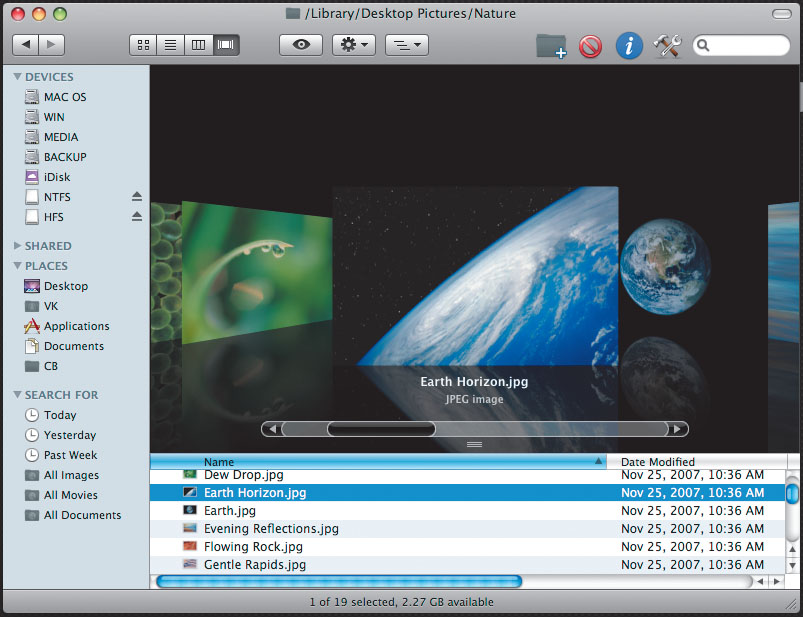
Task: Switch to list view
Action: point(171,45)
